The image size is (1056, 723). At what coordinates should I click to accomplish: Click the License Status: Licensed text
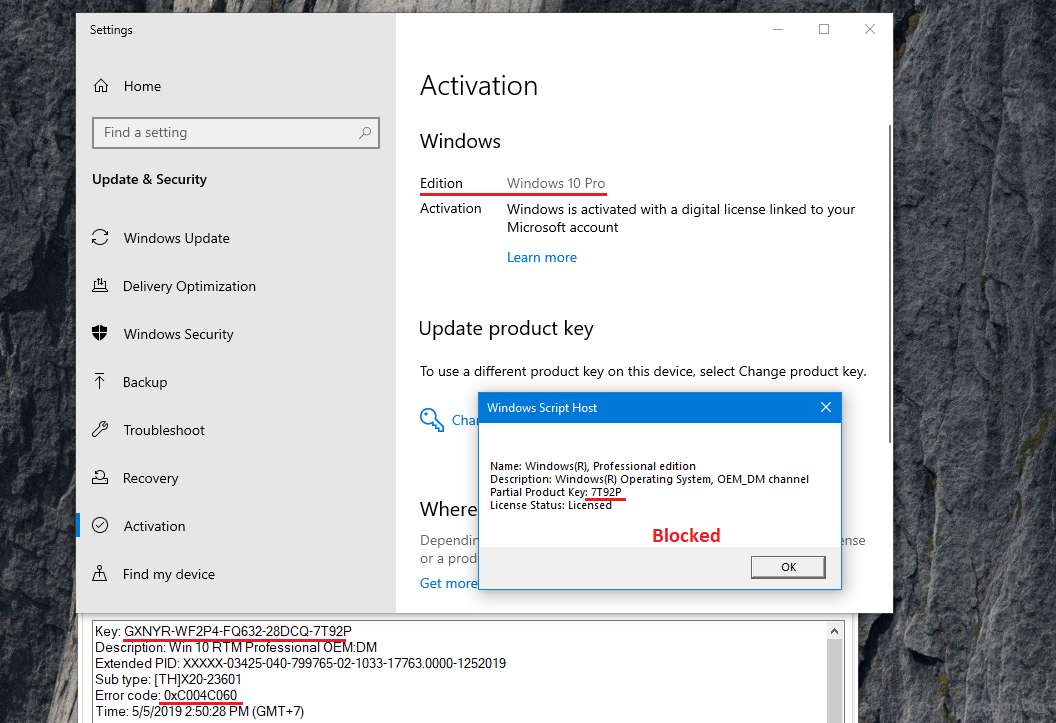click(x=551, y=505)
